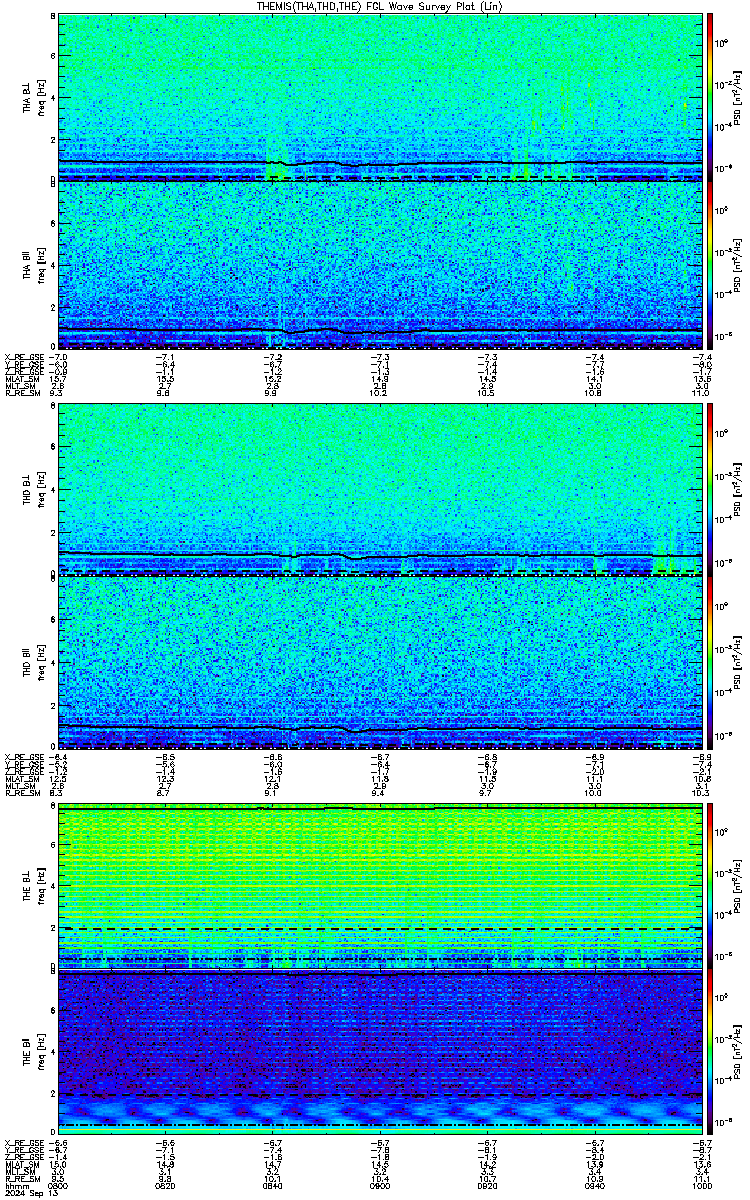Click the THD B-perpendicular spectrogram panel
The width and height of the screenshot is (750, 1200).
pyautogui.click(x=381, y=490)
